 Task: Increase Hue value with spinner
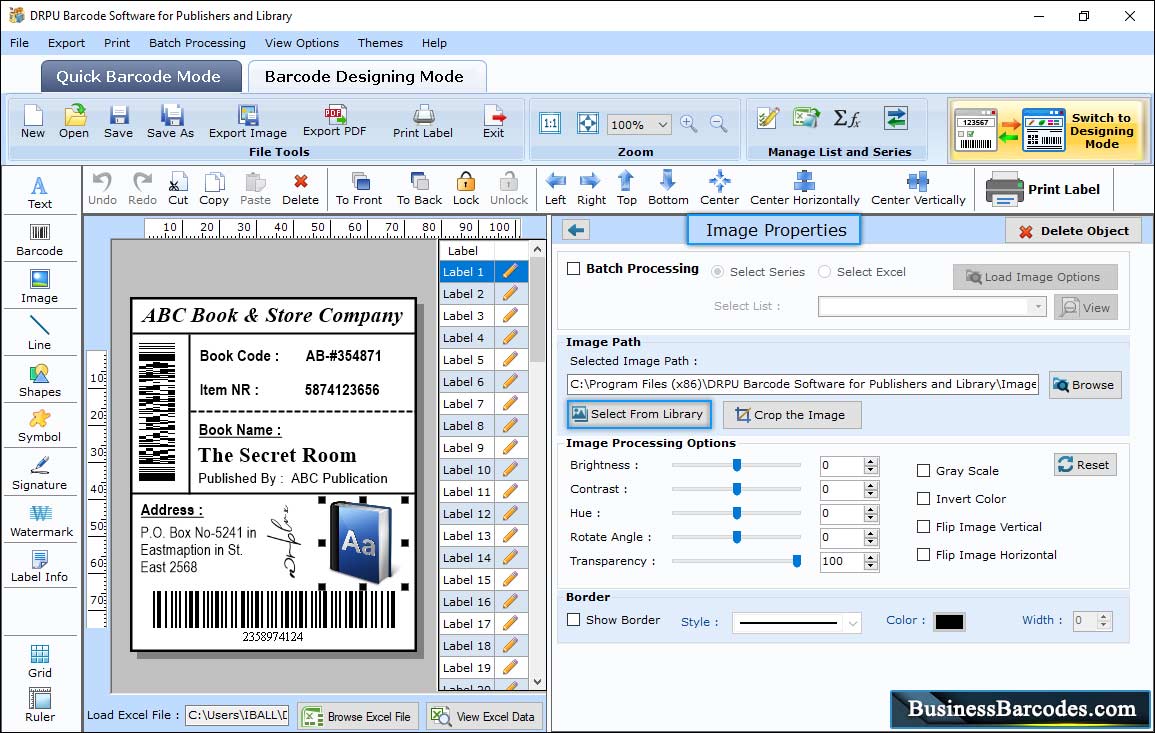point(871,509)
